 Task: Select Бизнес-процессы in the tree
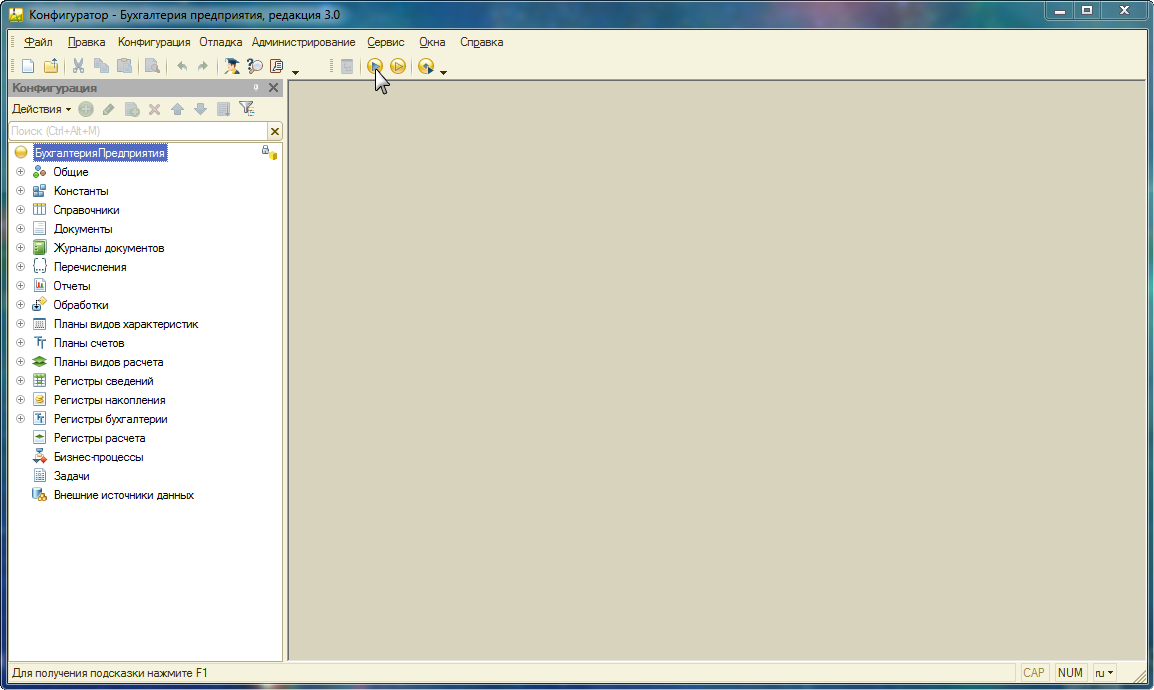point(99,458)
